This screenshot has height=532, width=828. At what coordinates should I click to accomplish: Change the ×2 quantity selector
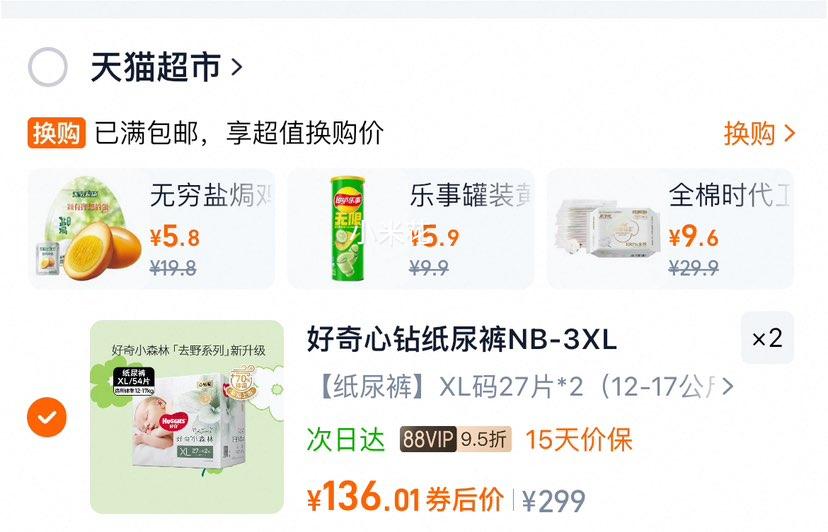767,338
